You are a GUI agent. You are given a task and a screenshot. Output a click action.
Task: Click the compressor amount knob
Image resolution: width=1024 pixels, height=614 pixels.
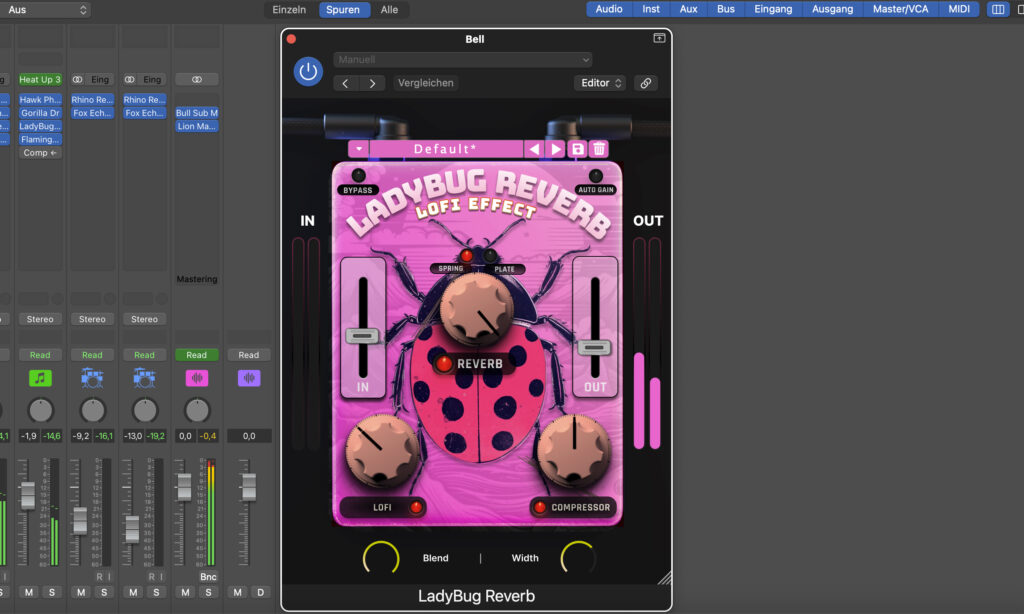[573, 451]
